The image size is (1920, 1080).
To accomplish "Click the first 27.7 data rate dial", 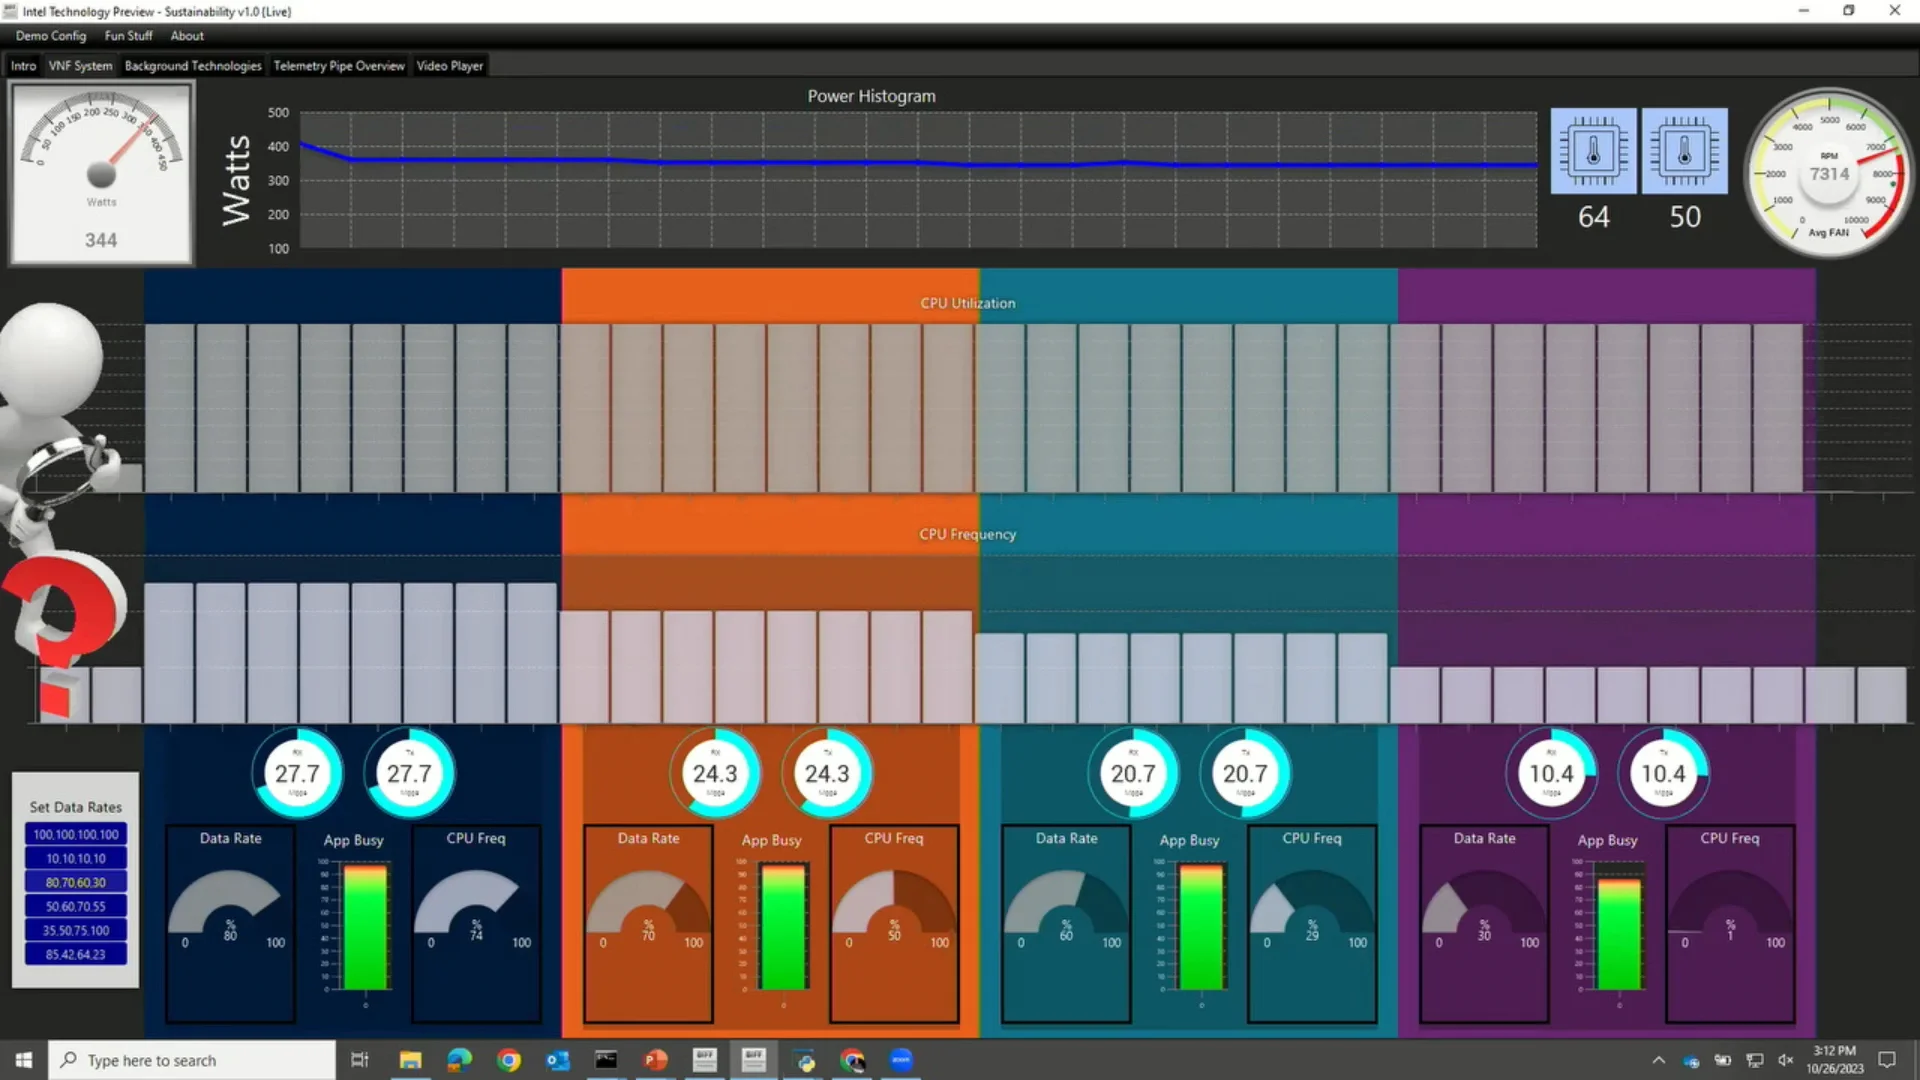I will point(297,773).
